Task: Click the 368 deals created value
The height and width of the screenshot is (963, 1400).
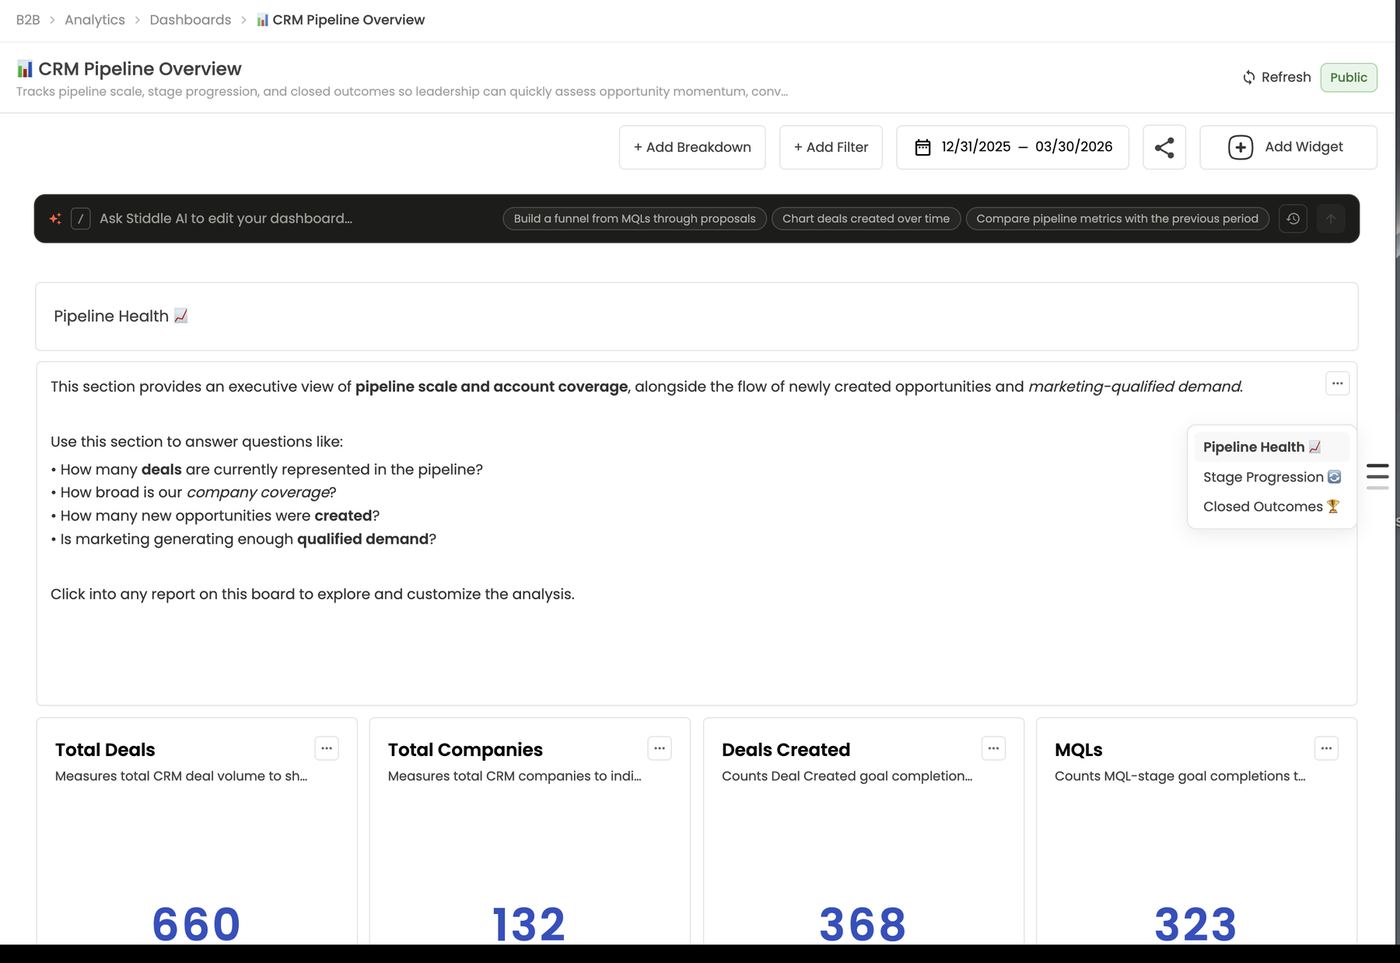Action: (863, 924)
